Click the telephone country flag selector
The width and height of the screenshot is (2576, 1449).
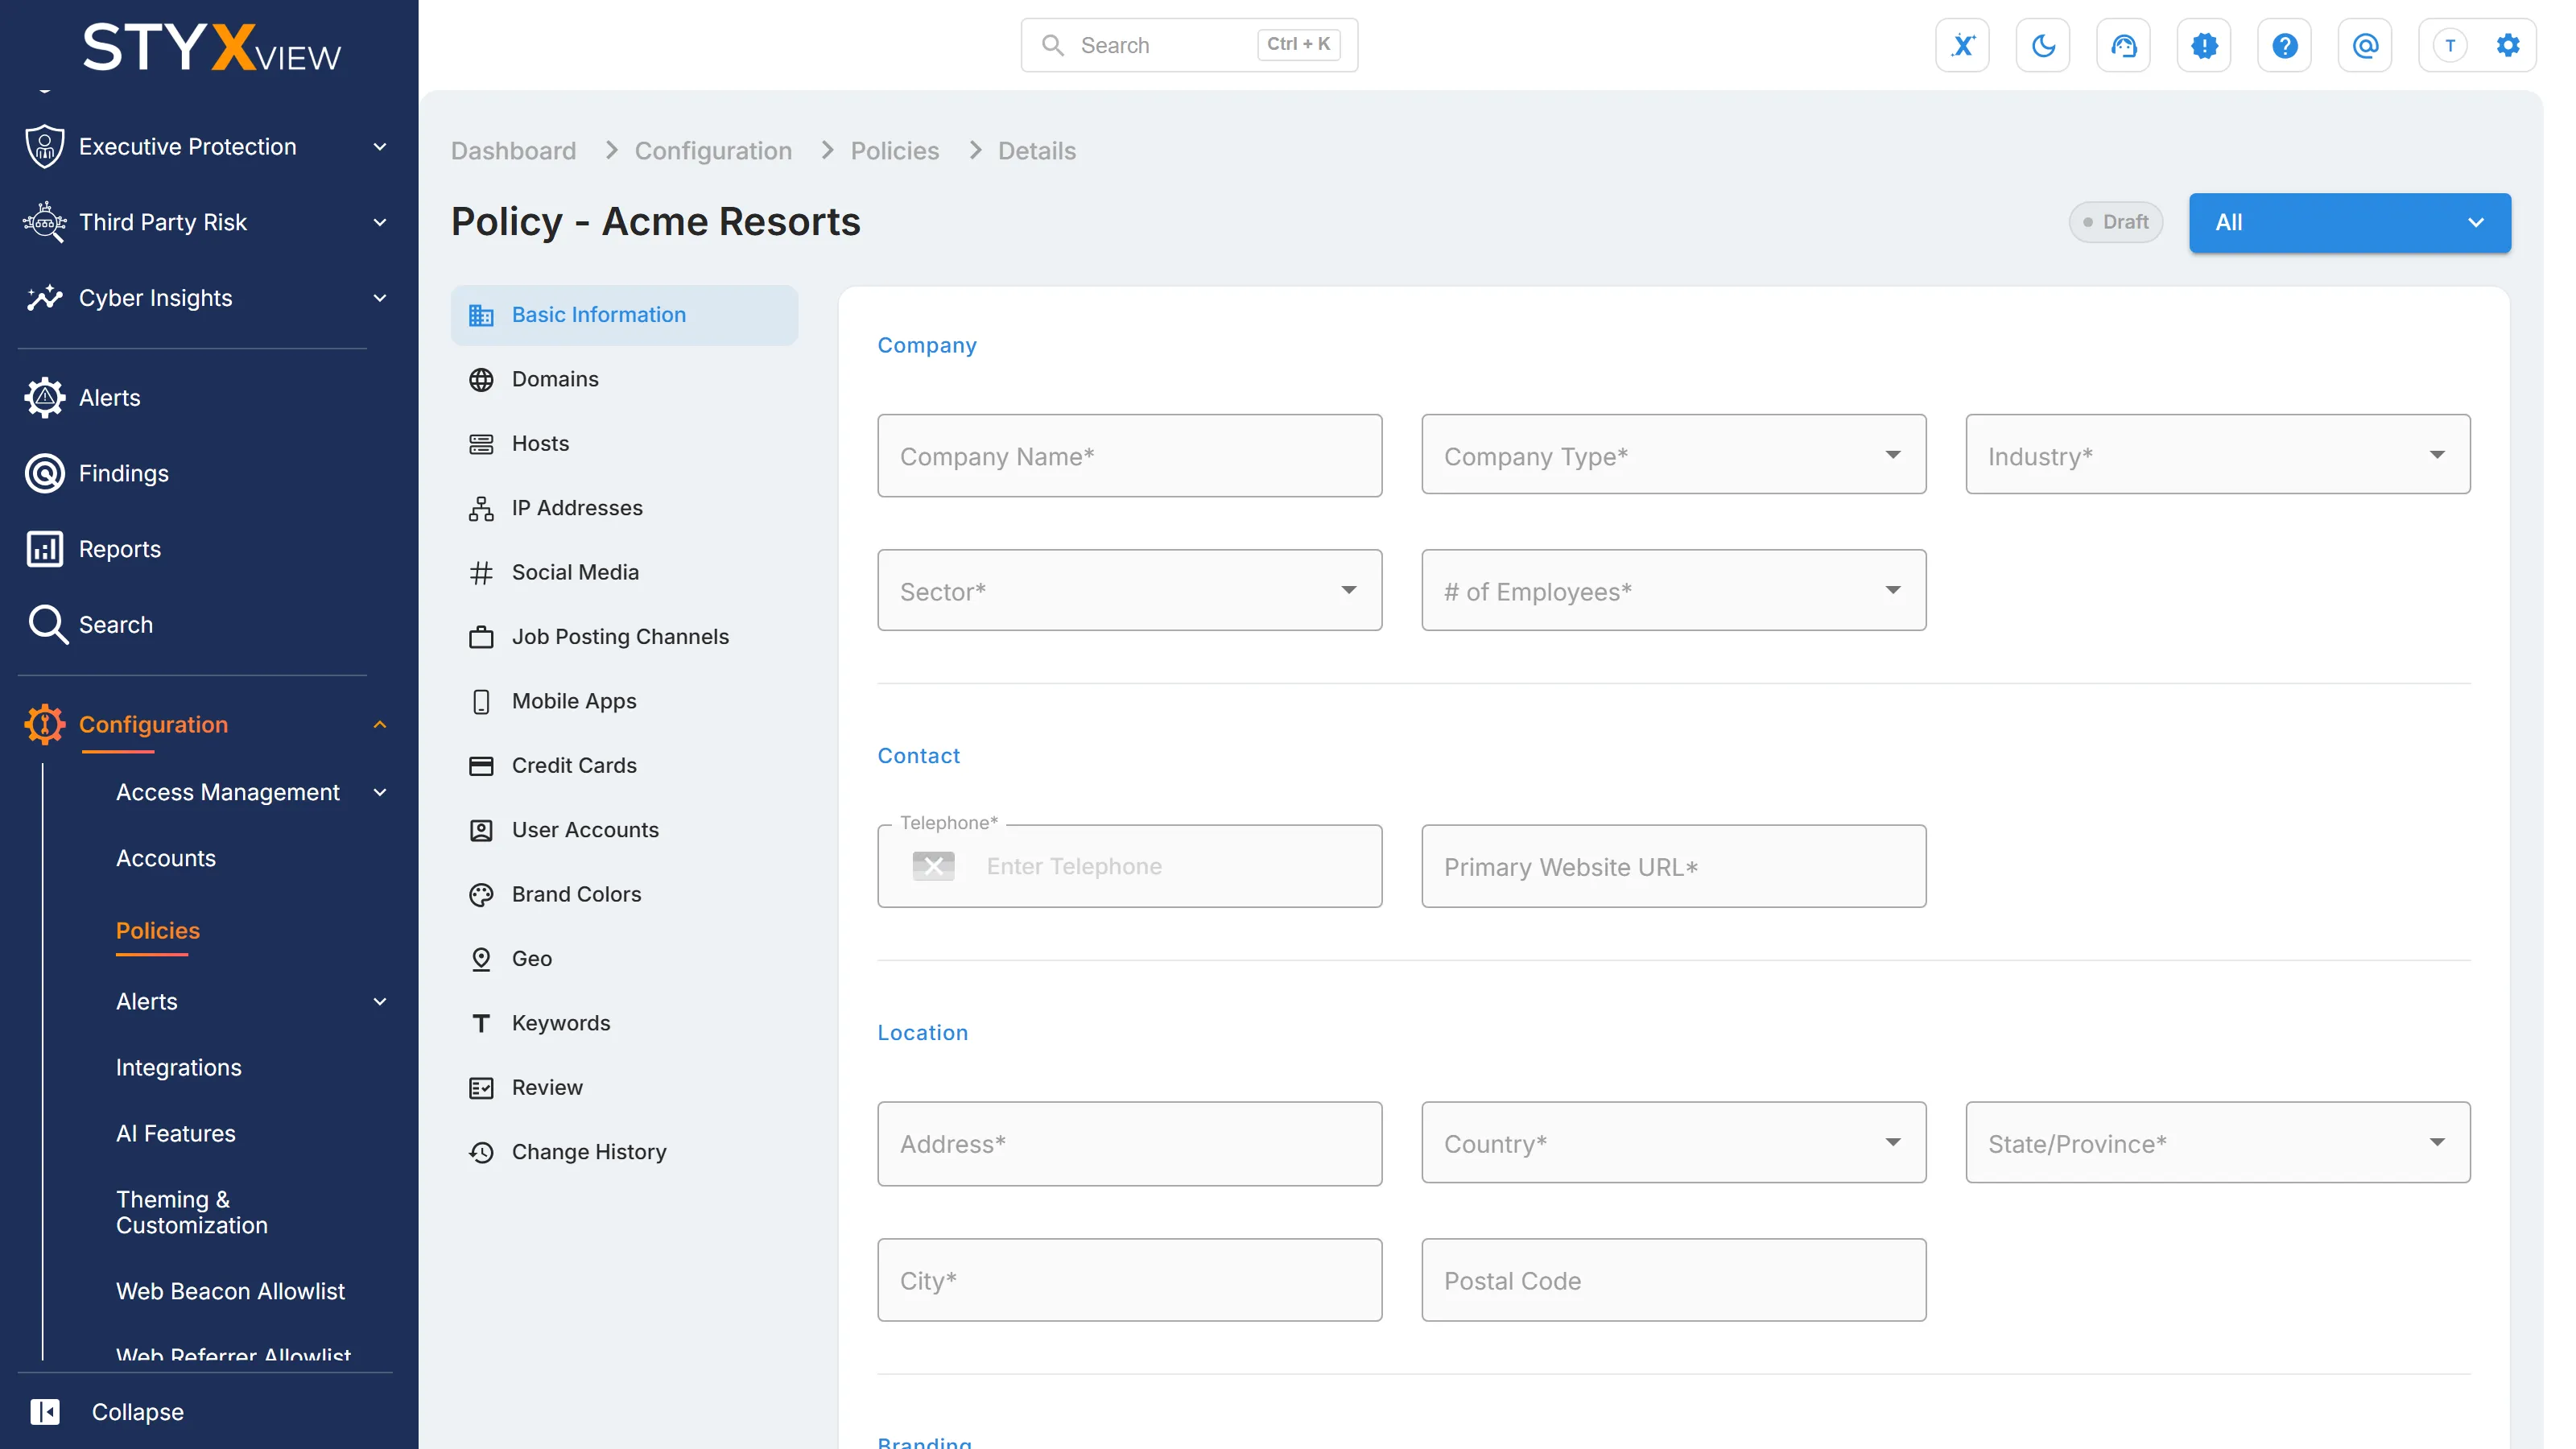(933, 866)
